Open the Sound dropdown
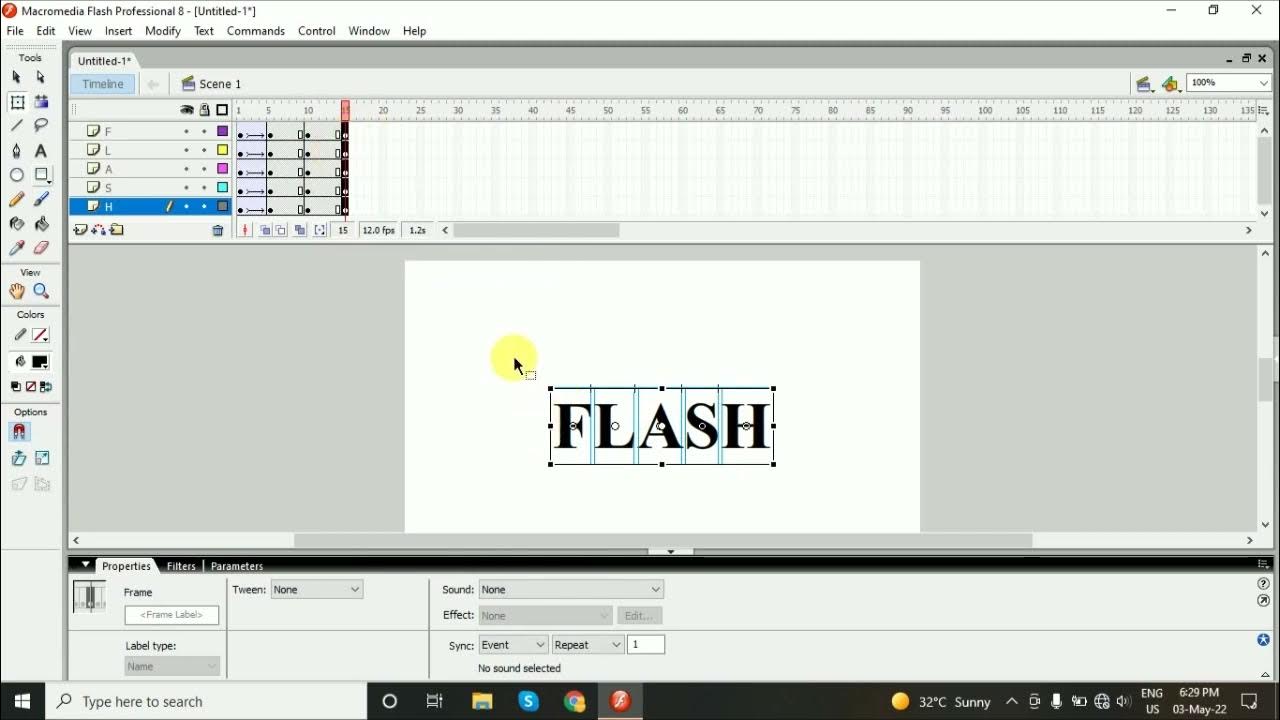Image resolution: width=1280 pixels, height=720 pixels. click(x=571, y=590)
